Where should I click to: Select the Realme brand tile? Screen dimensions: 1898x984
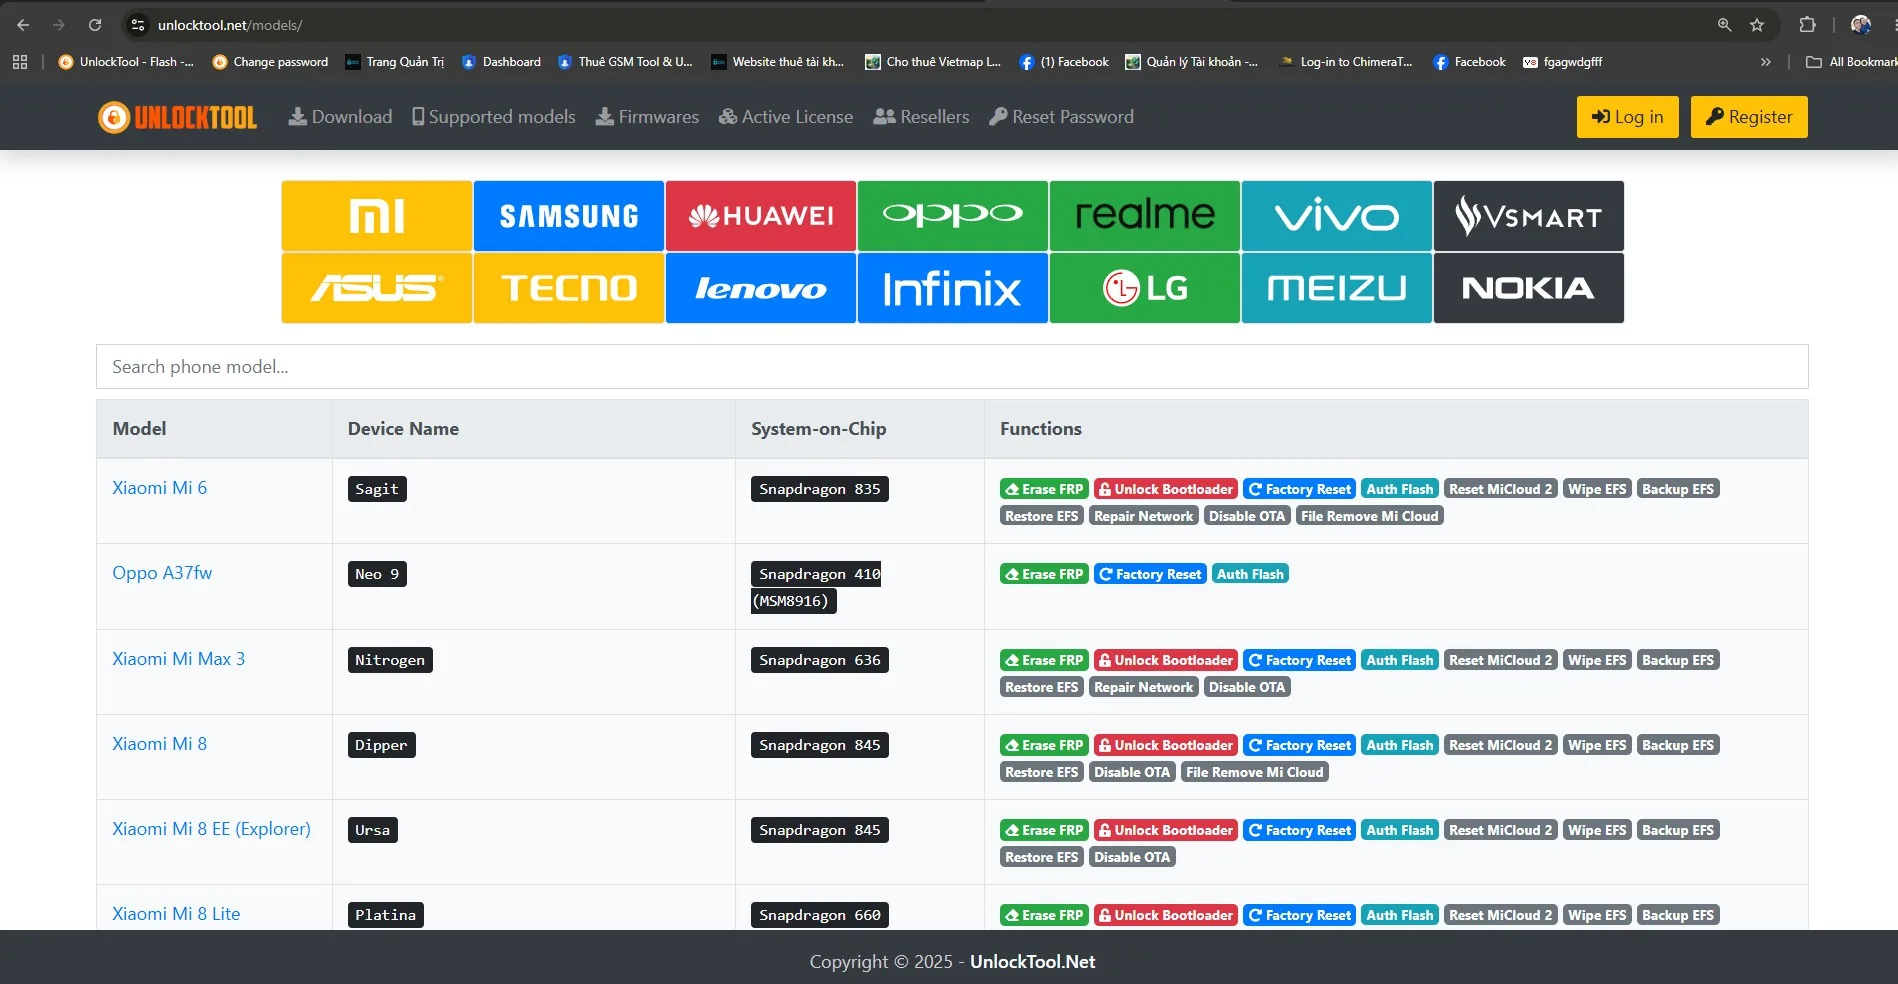[1145, 216]
